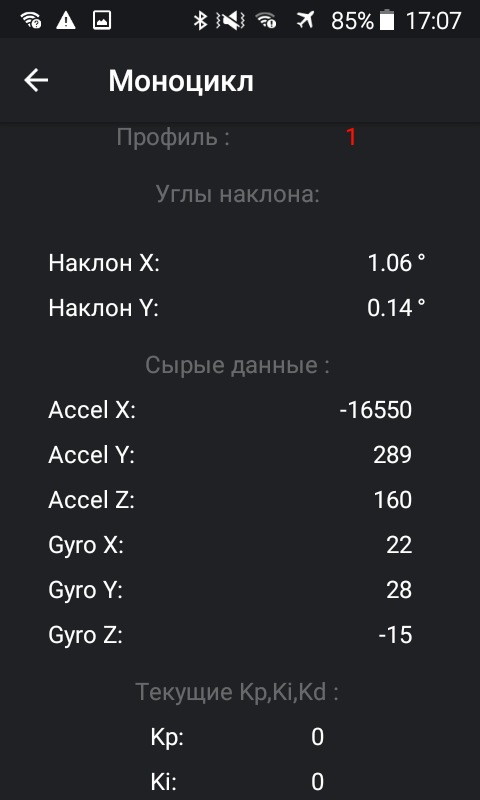Tap the Kp value 0

(x=317, y=737)
